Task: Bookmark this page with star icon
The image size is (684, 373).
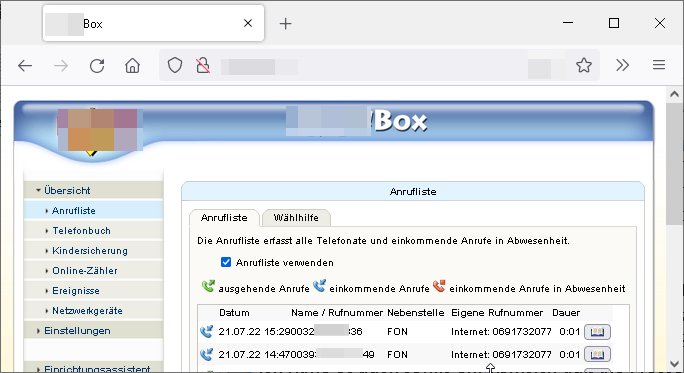Action: (584, 65)
